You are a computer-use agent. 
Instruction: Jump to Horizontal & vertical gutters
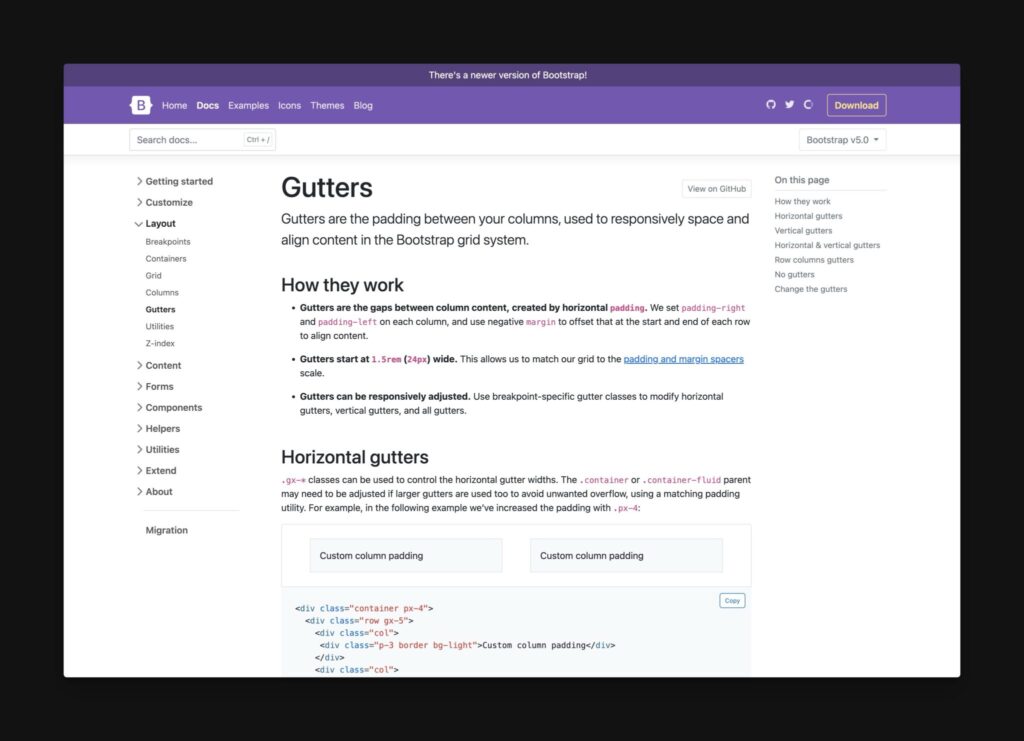(827, 245)
